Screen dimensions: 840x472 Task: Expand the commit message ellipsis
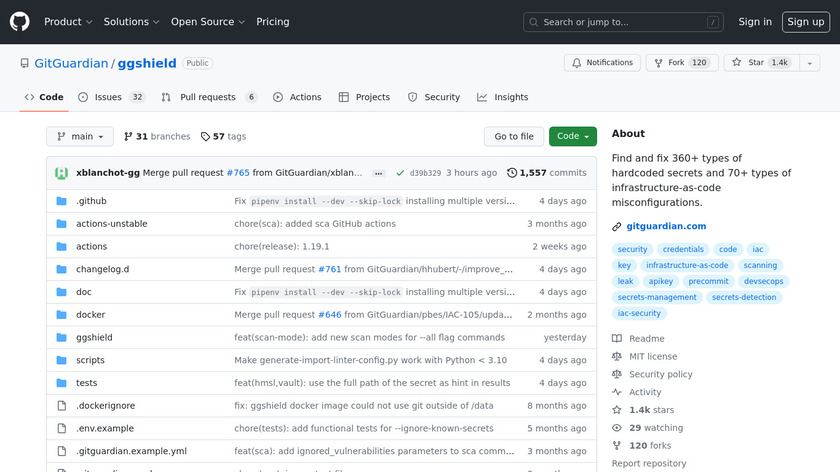(379, 173)
